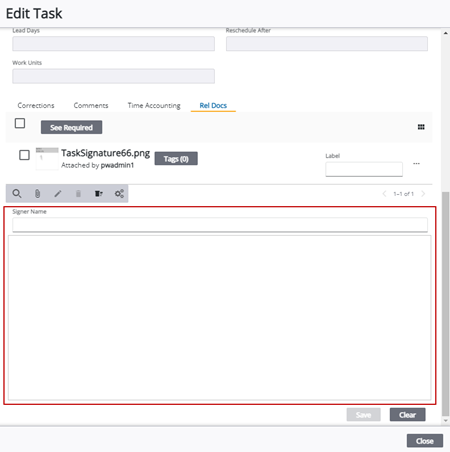Click the trash delete icon

tap(78, 194)
